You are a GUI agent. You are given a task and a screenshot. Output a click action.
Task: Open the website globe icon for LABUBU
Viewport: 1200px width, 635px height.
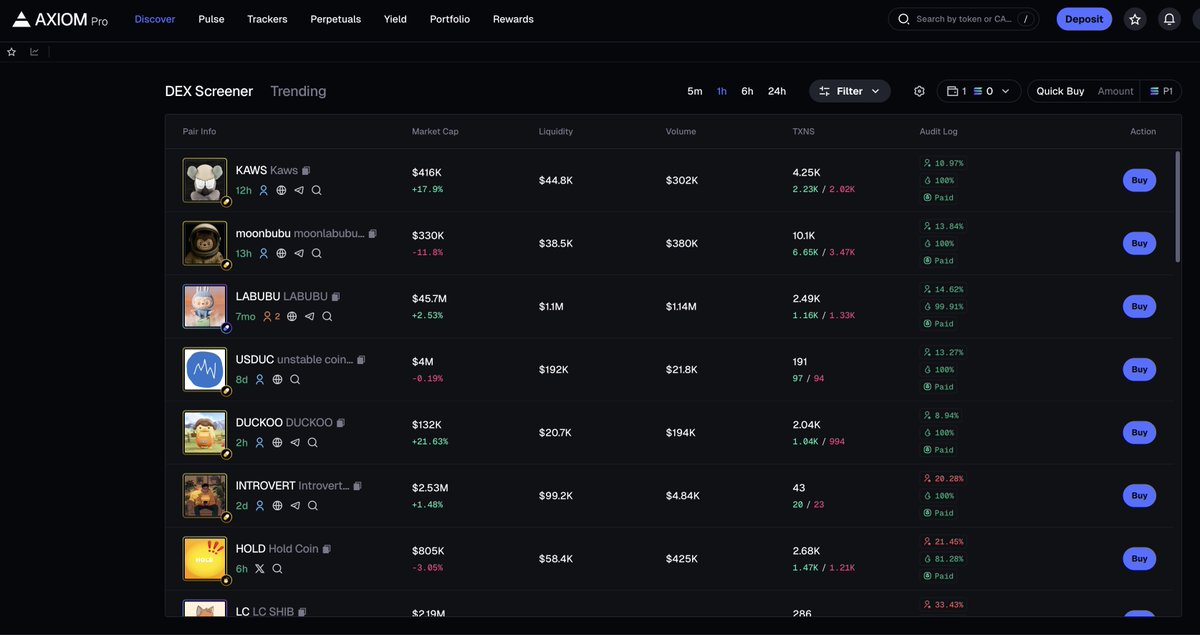(292, 316)
